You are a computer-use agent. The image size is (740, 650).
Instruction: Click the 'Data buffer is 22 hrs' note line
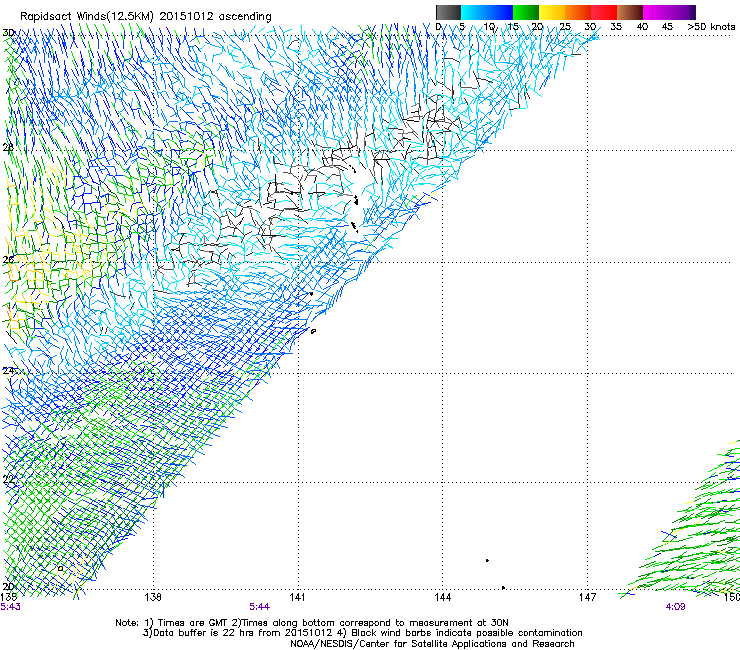(x=362, y=633)
